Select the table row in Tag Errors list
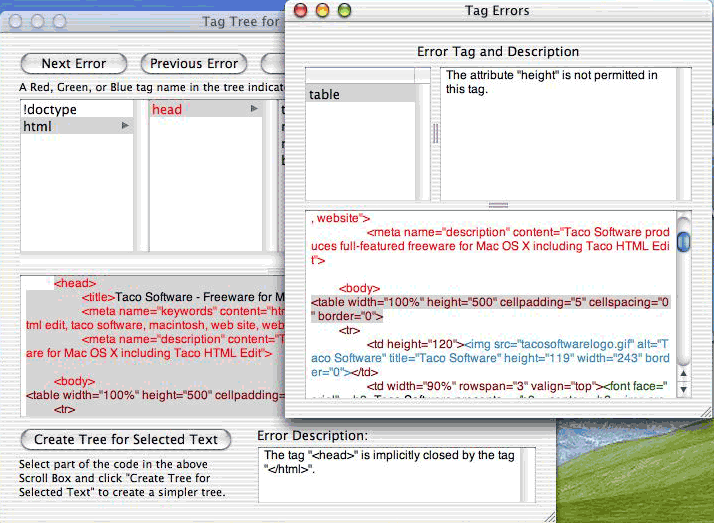714x523 pixels. pos(360,94)
